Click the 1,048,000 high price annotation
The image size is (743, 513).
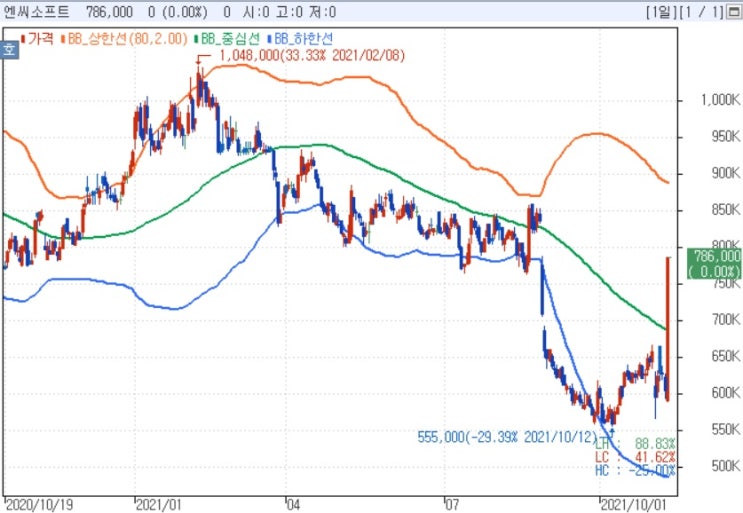coord(312,56)
